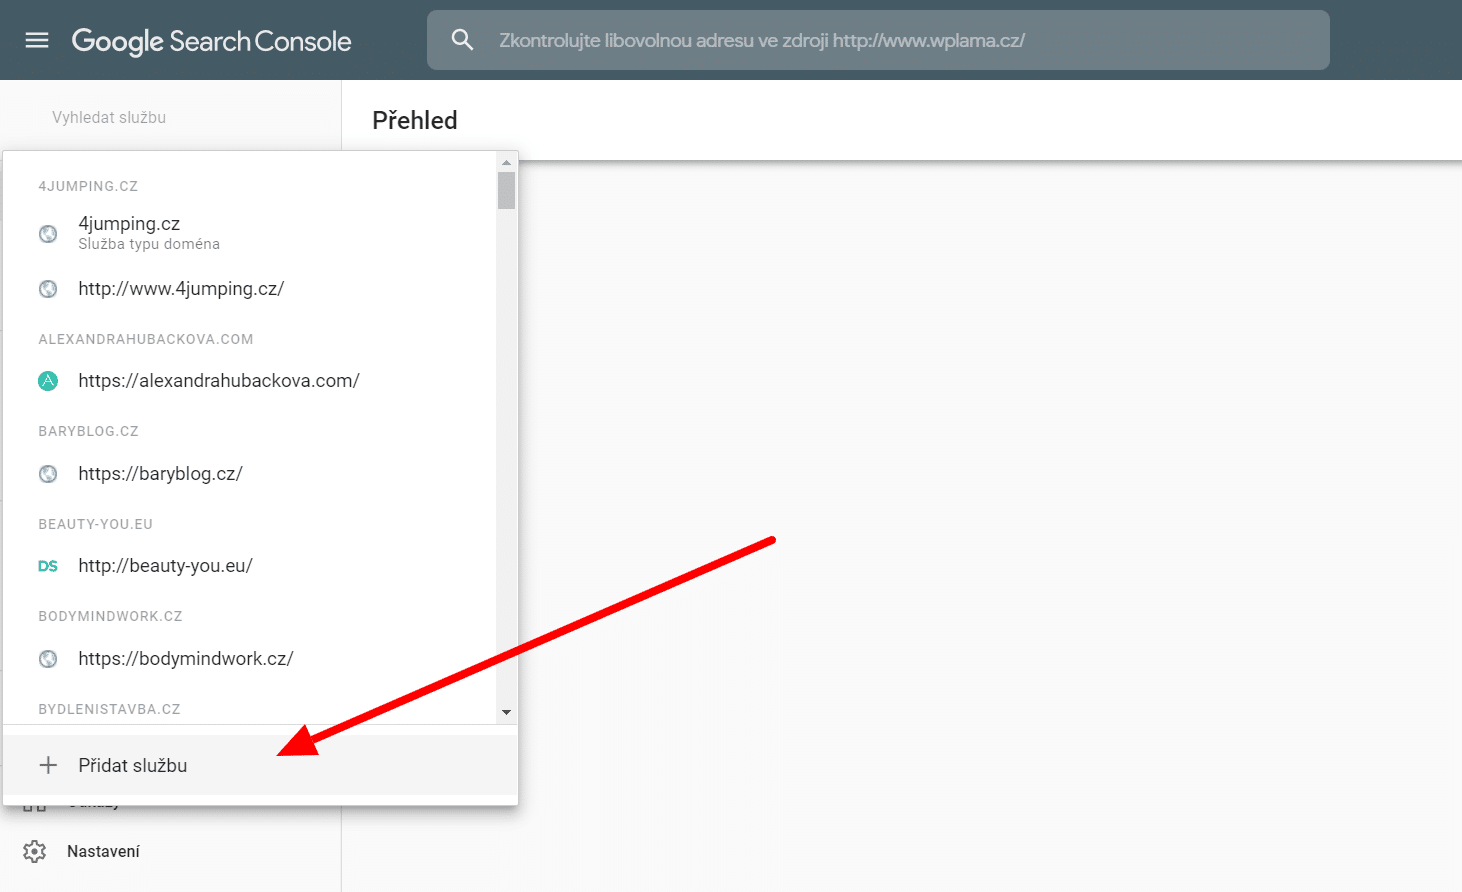Select property https://alexandrahubackova.com/
The height and width of the screenshot is (892, 1462).
pyautogui.click(x=249, y=381)
